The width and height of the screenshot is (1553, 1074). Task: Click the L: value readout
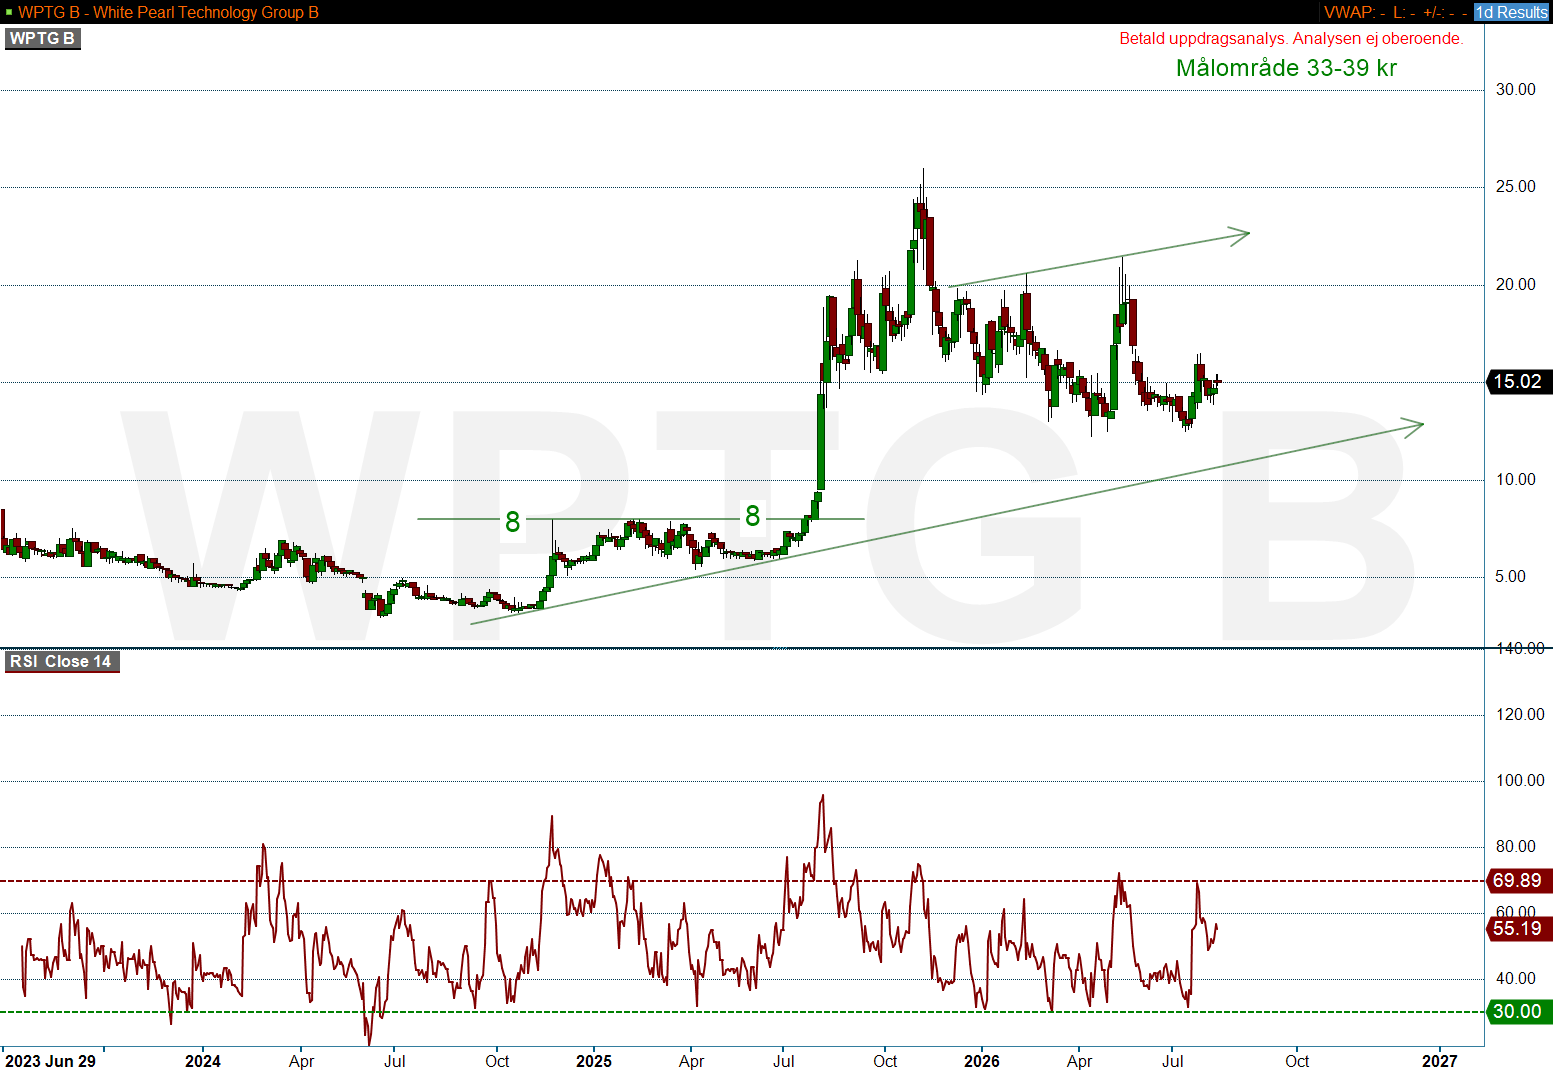tap(1404, 12)
